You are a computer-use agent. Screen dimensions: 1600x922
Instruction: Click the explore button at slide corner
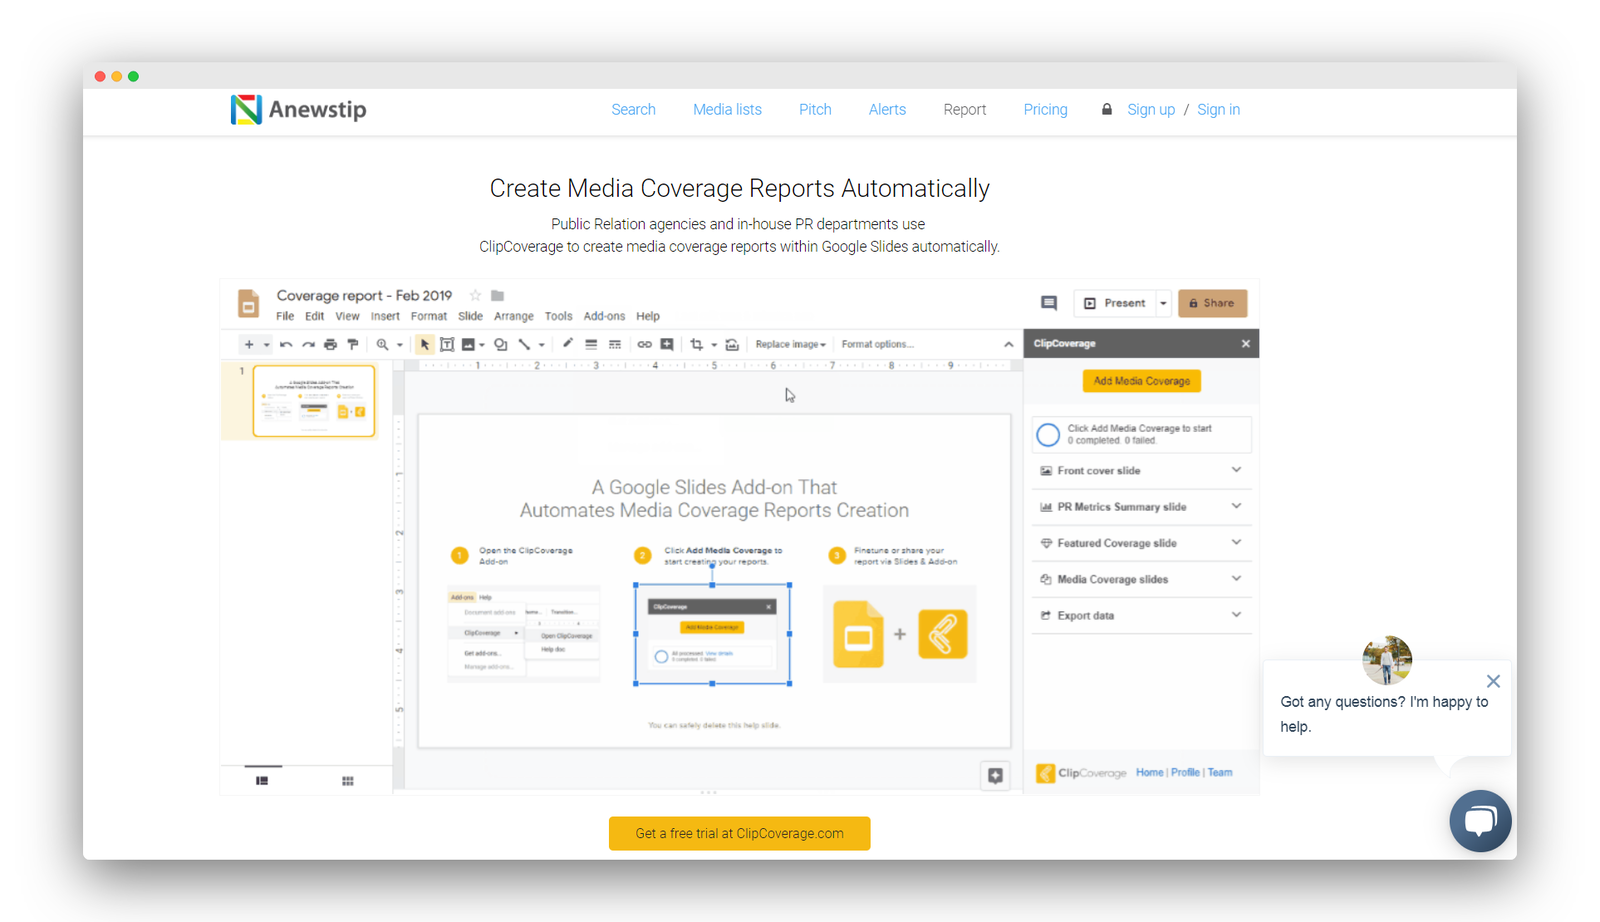pyautogui.click(x=995, y=775)
